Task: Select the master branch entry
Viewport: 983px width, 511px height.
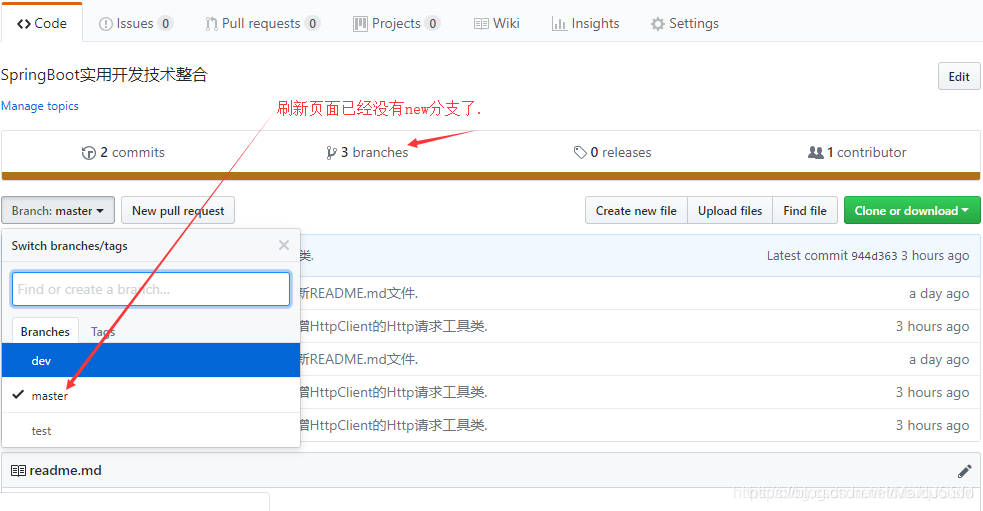Action: (x=150, y=396)
